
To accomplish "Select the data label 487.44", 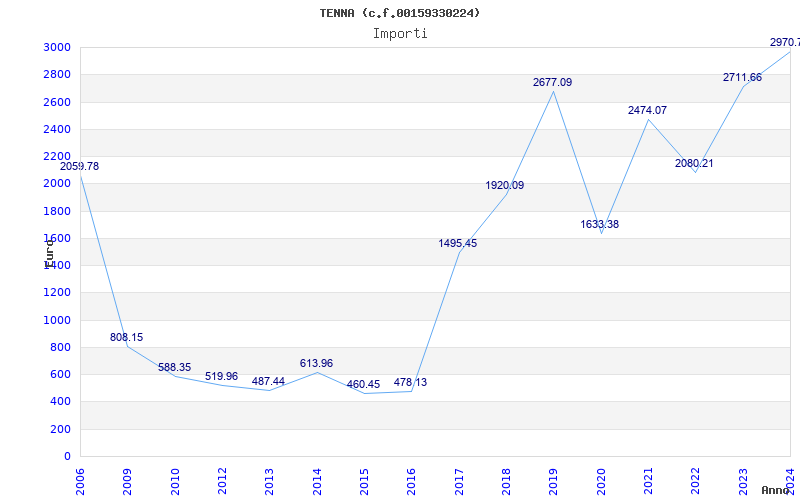I will pos(268,381).
